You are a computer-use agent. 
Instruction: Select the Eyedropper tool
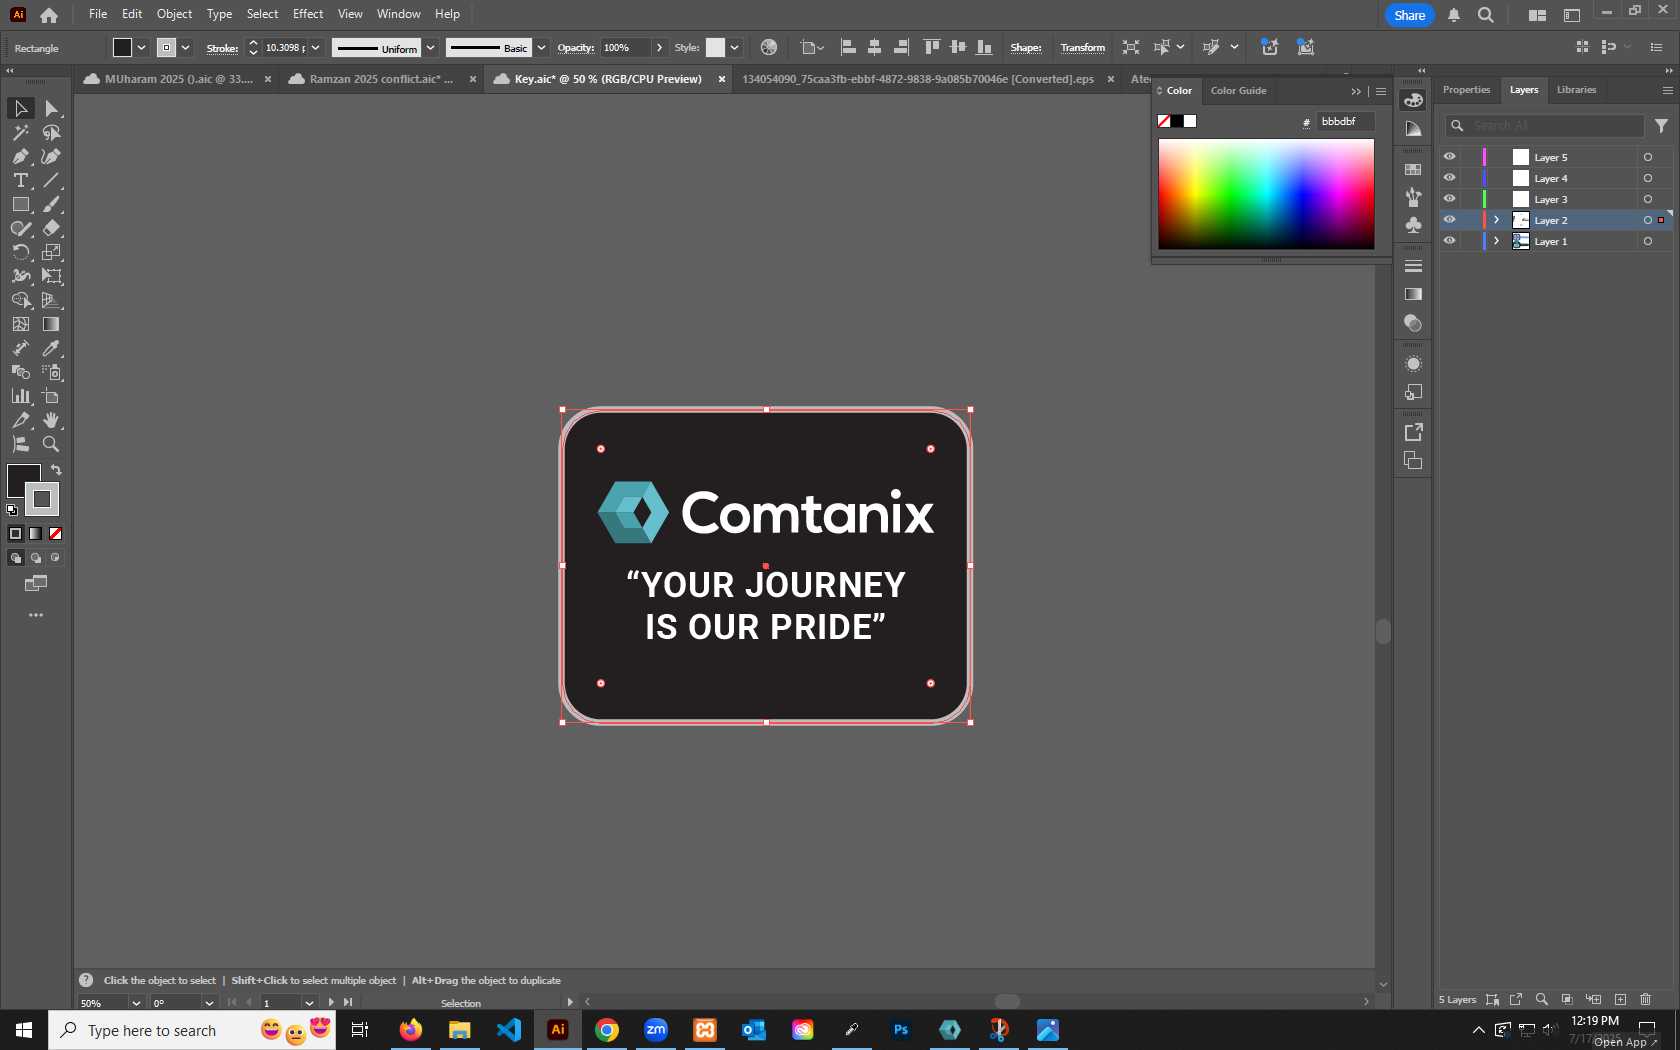click(x=52, y=348)
